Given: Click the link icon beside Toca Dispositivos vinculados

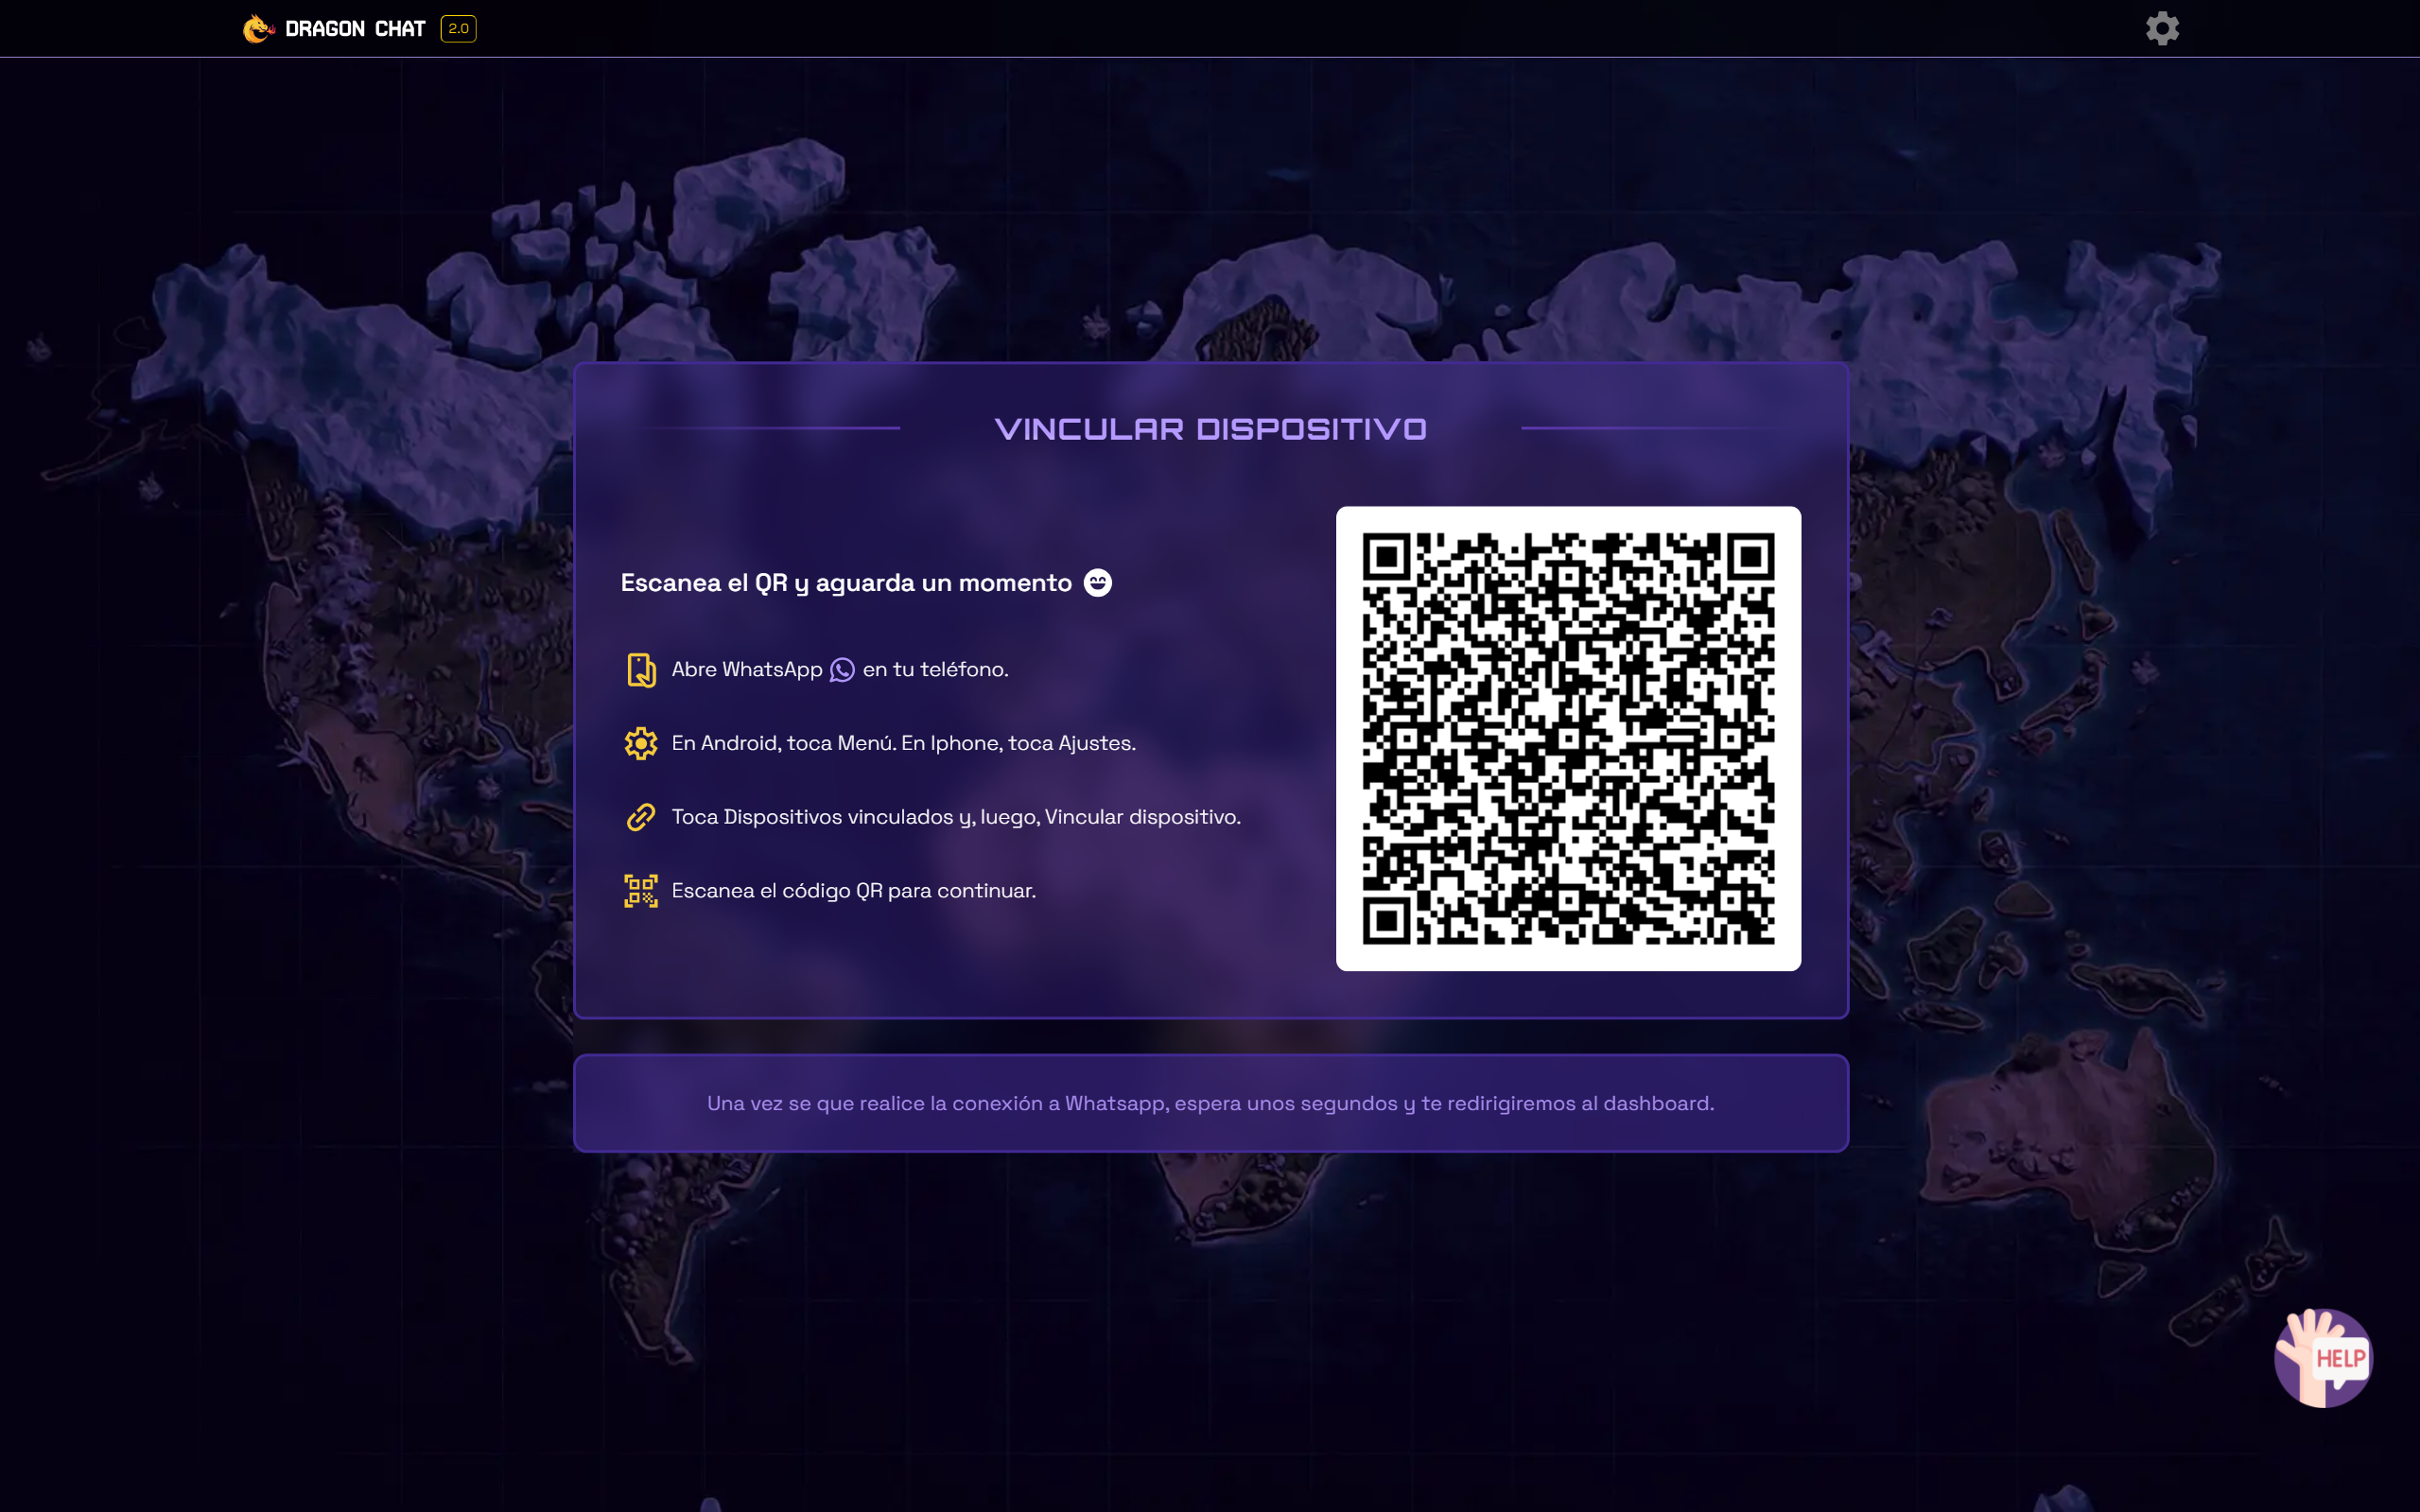Looking at the screenshot, I should [641, 817].
